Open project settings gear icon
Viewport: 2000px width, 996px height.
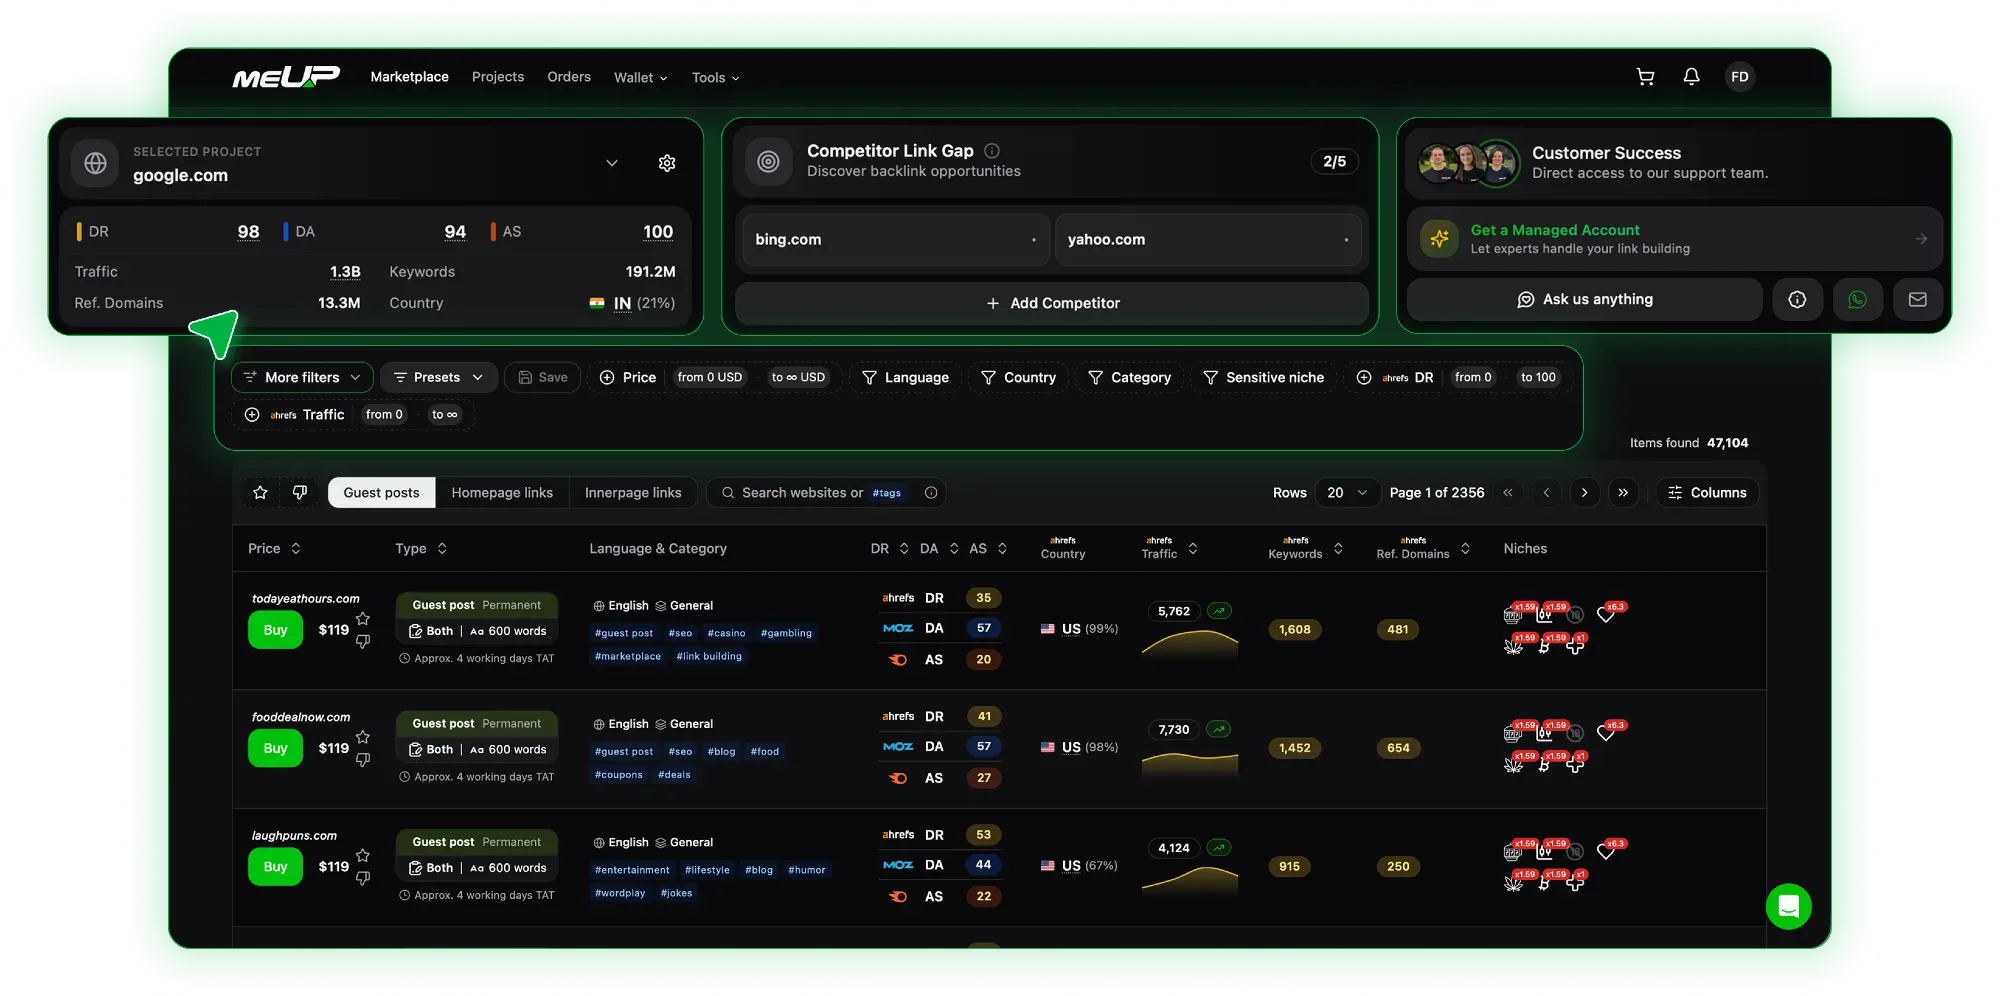(667, 163)
